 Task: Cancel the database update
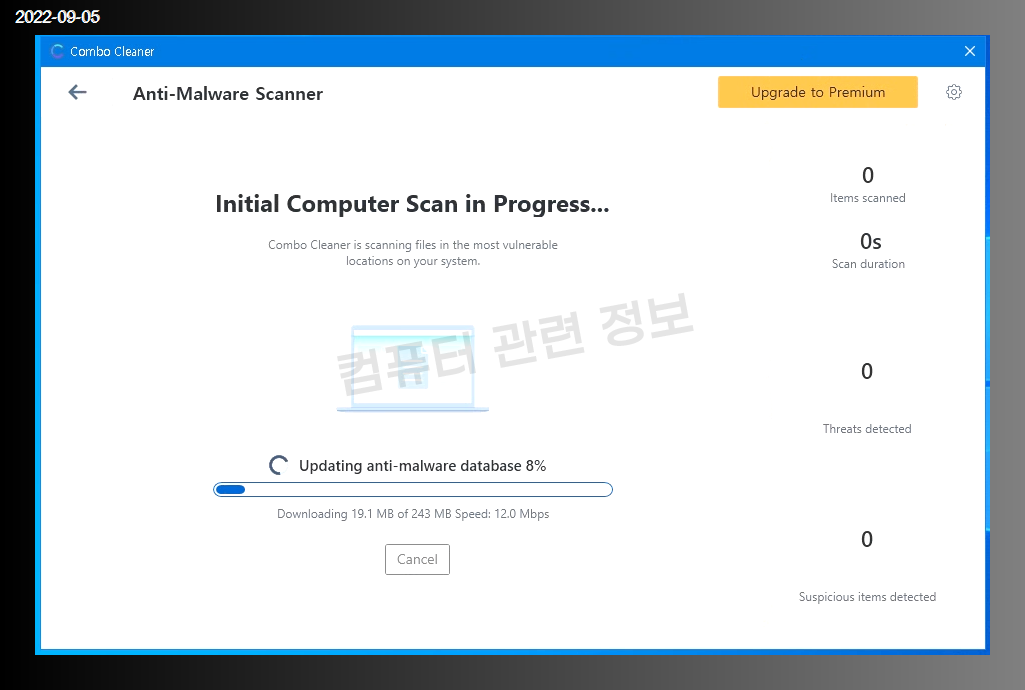click(417, 559)
